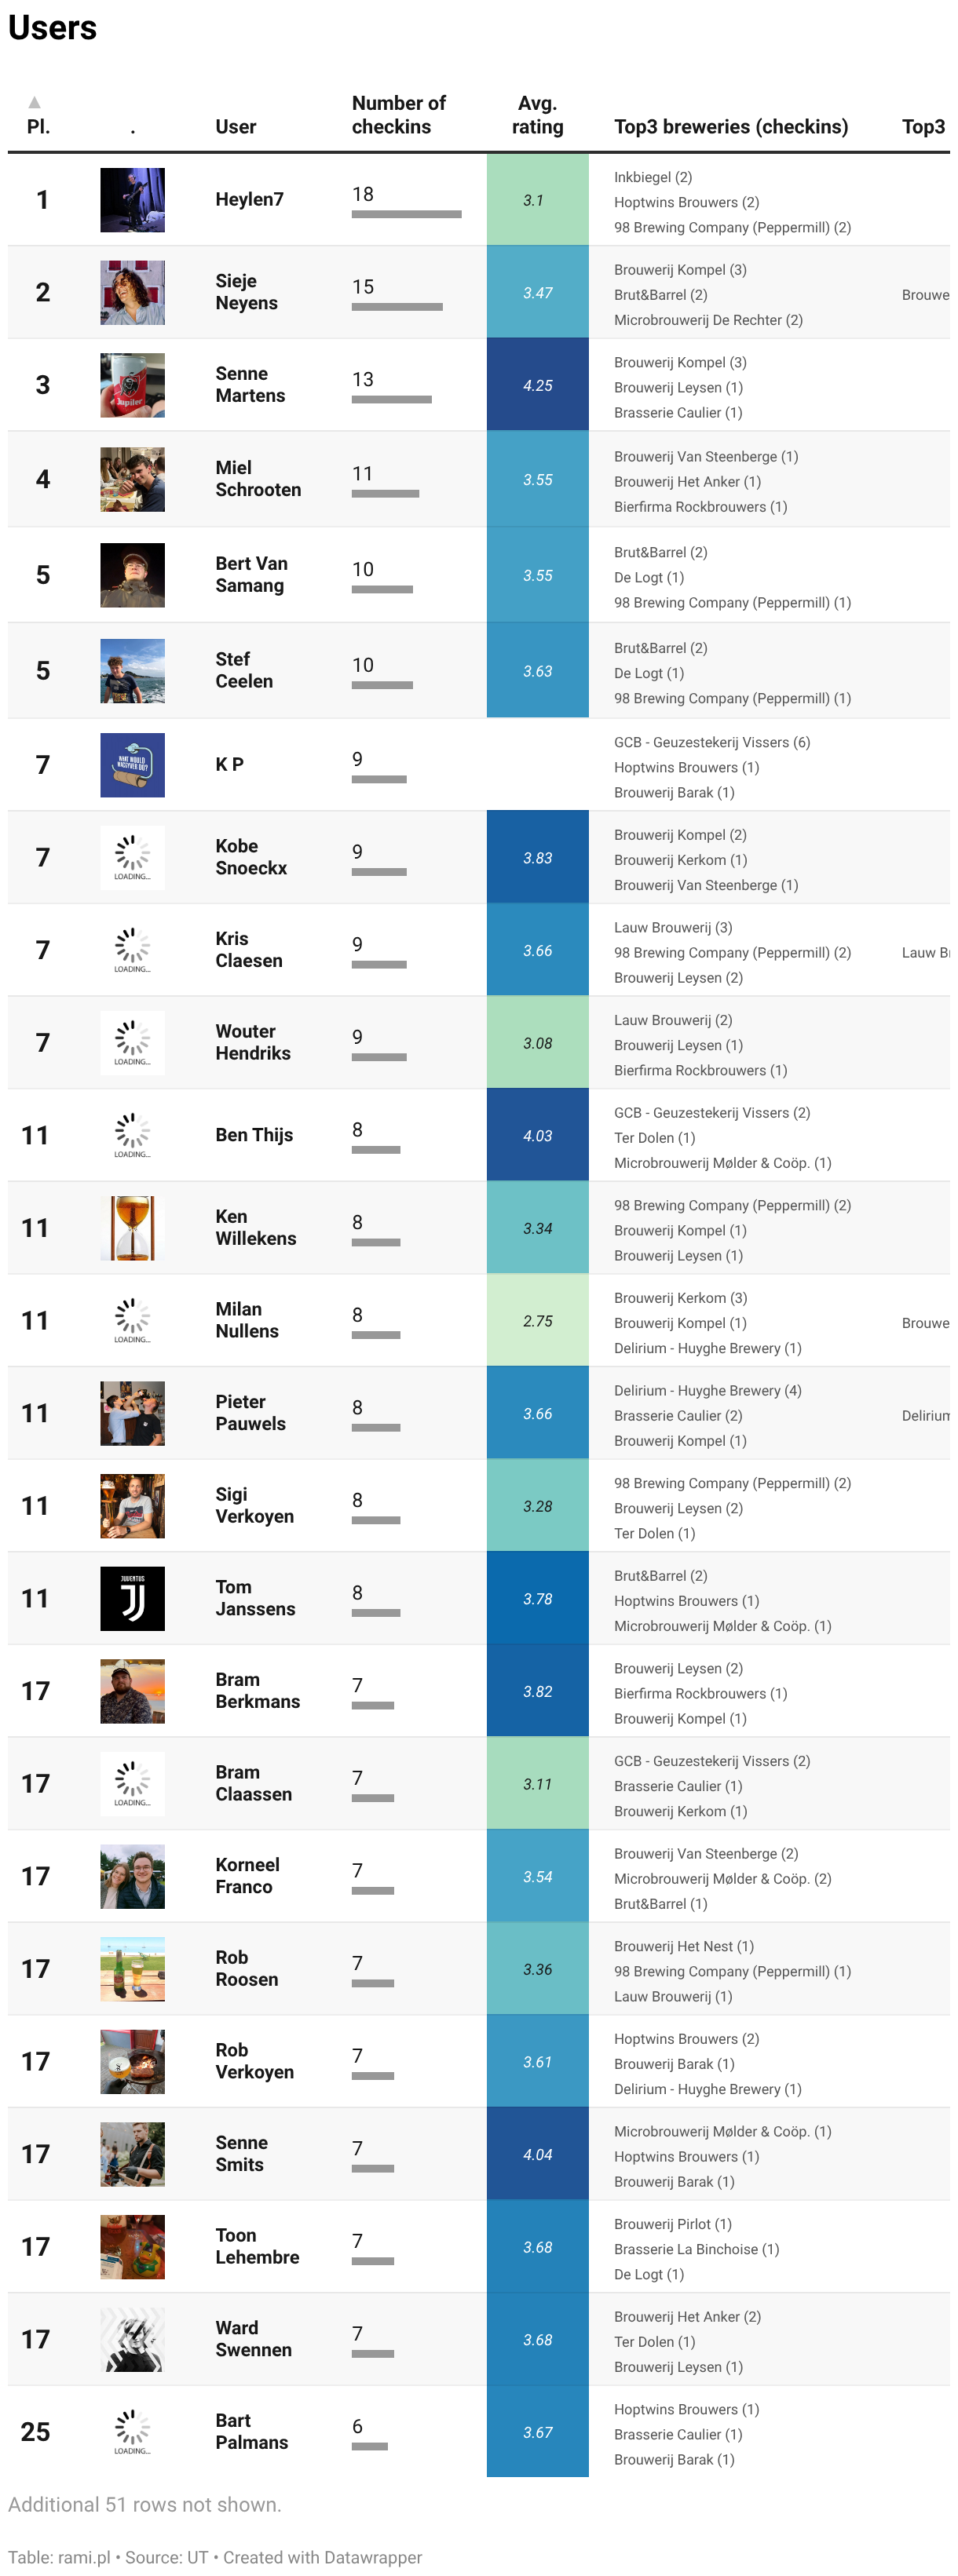The height and width of the screenshot is (2576, 958).
Task: Click Heylen7's 18 checkins bar
Action: coord(406,214)
